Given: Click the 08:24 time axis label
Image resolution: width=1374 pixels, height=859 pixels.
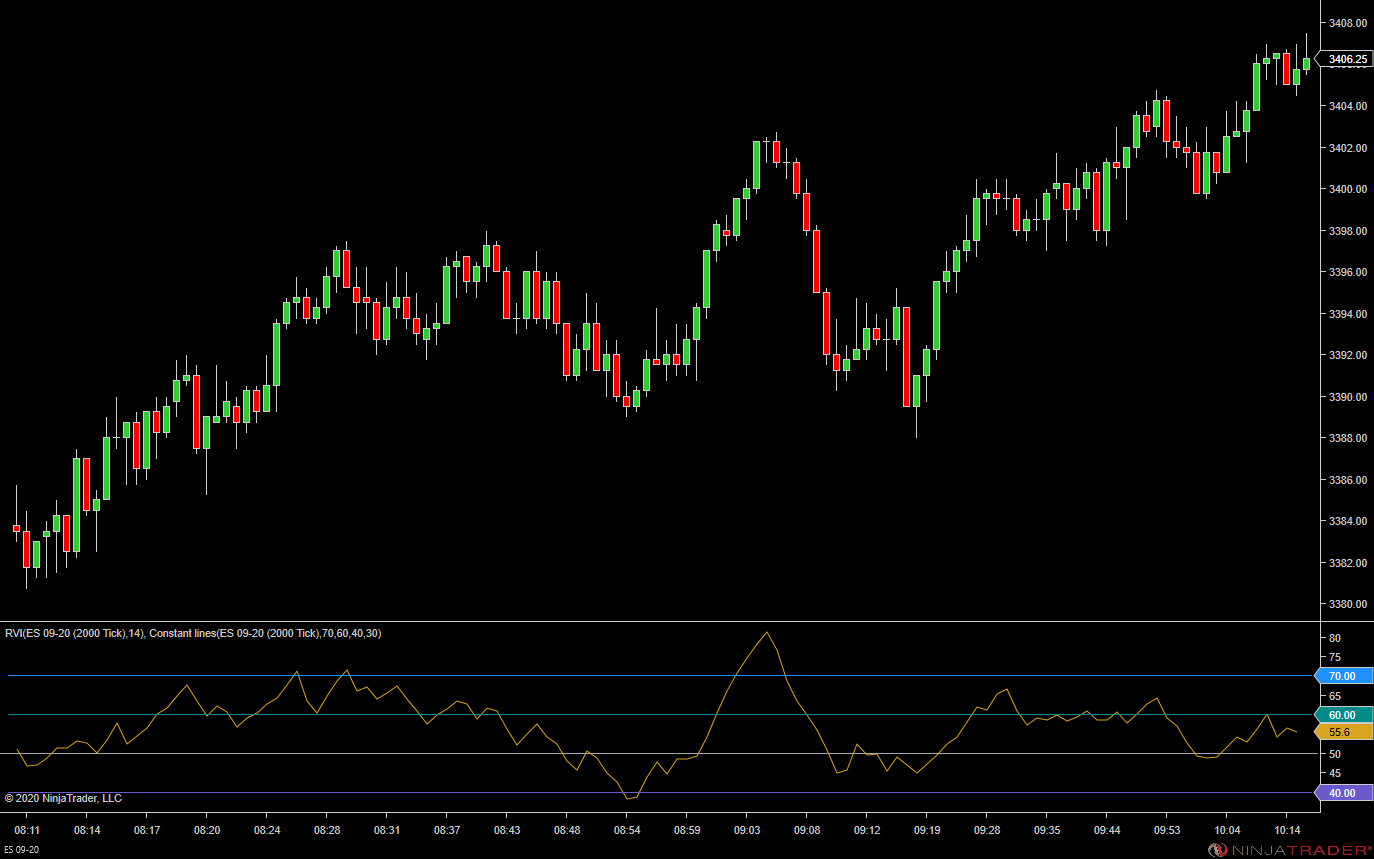Looking at the screenshot, I should tap(267, 831).
